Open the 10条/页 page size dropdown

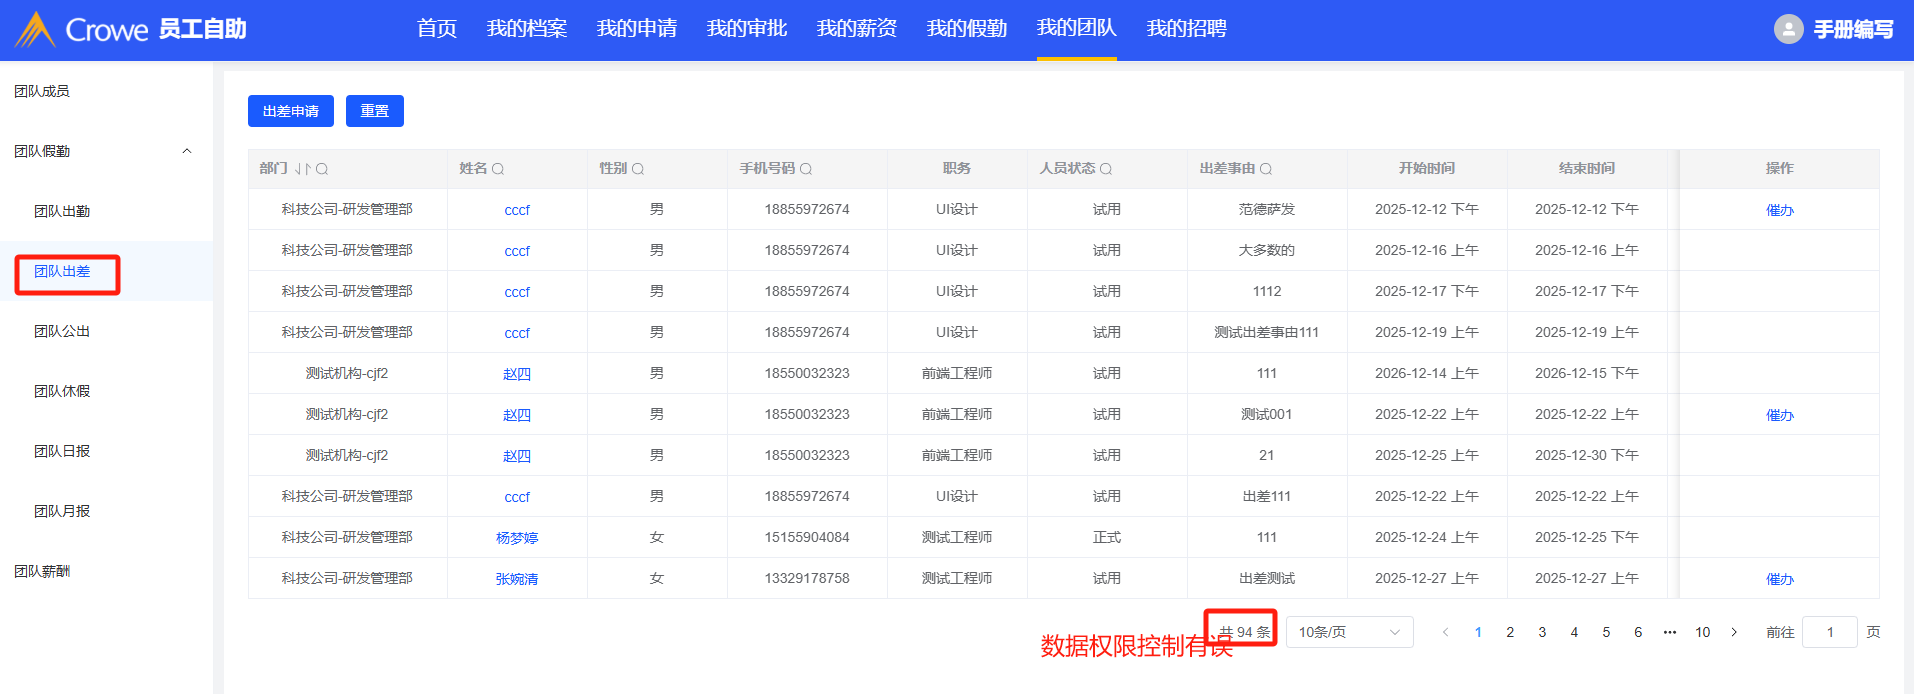pyautogui.click(x=1349, y=632)
